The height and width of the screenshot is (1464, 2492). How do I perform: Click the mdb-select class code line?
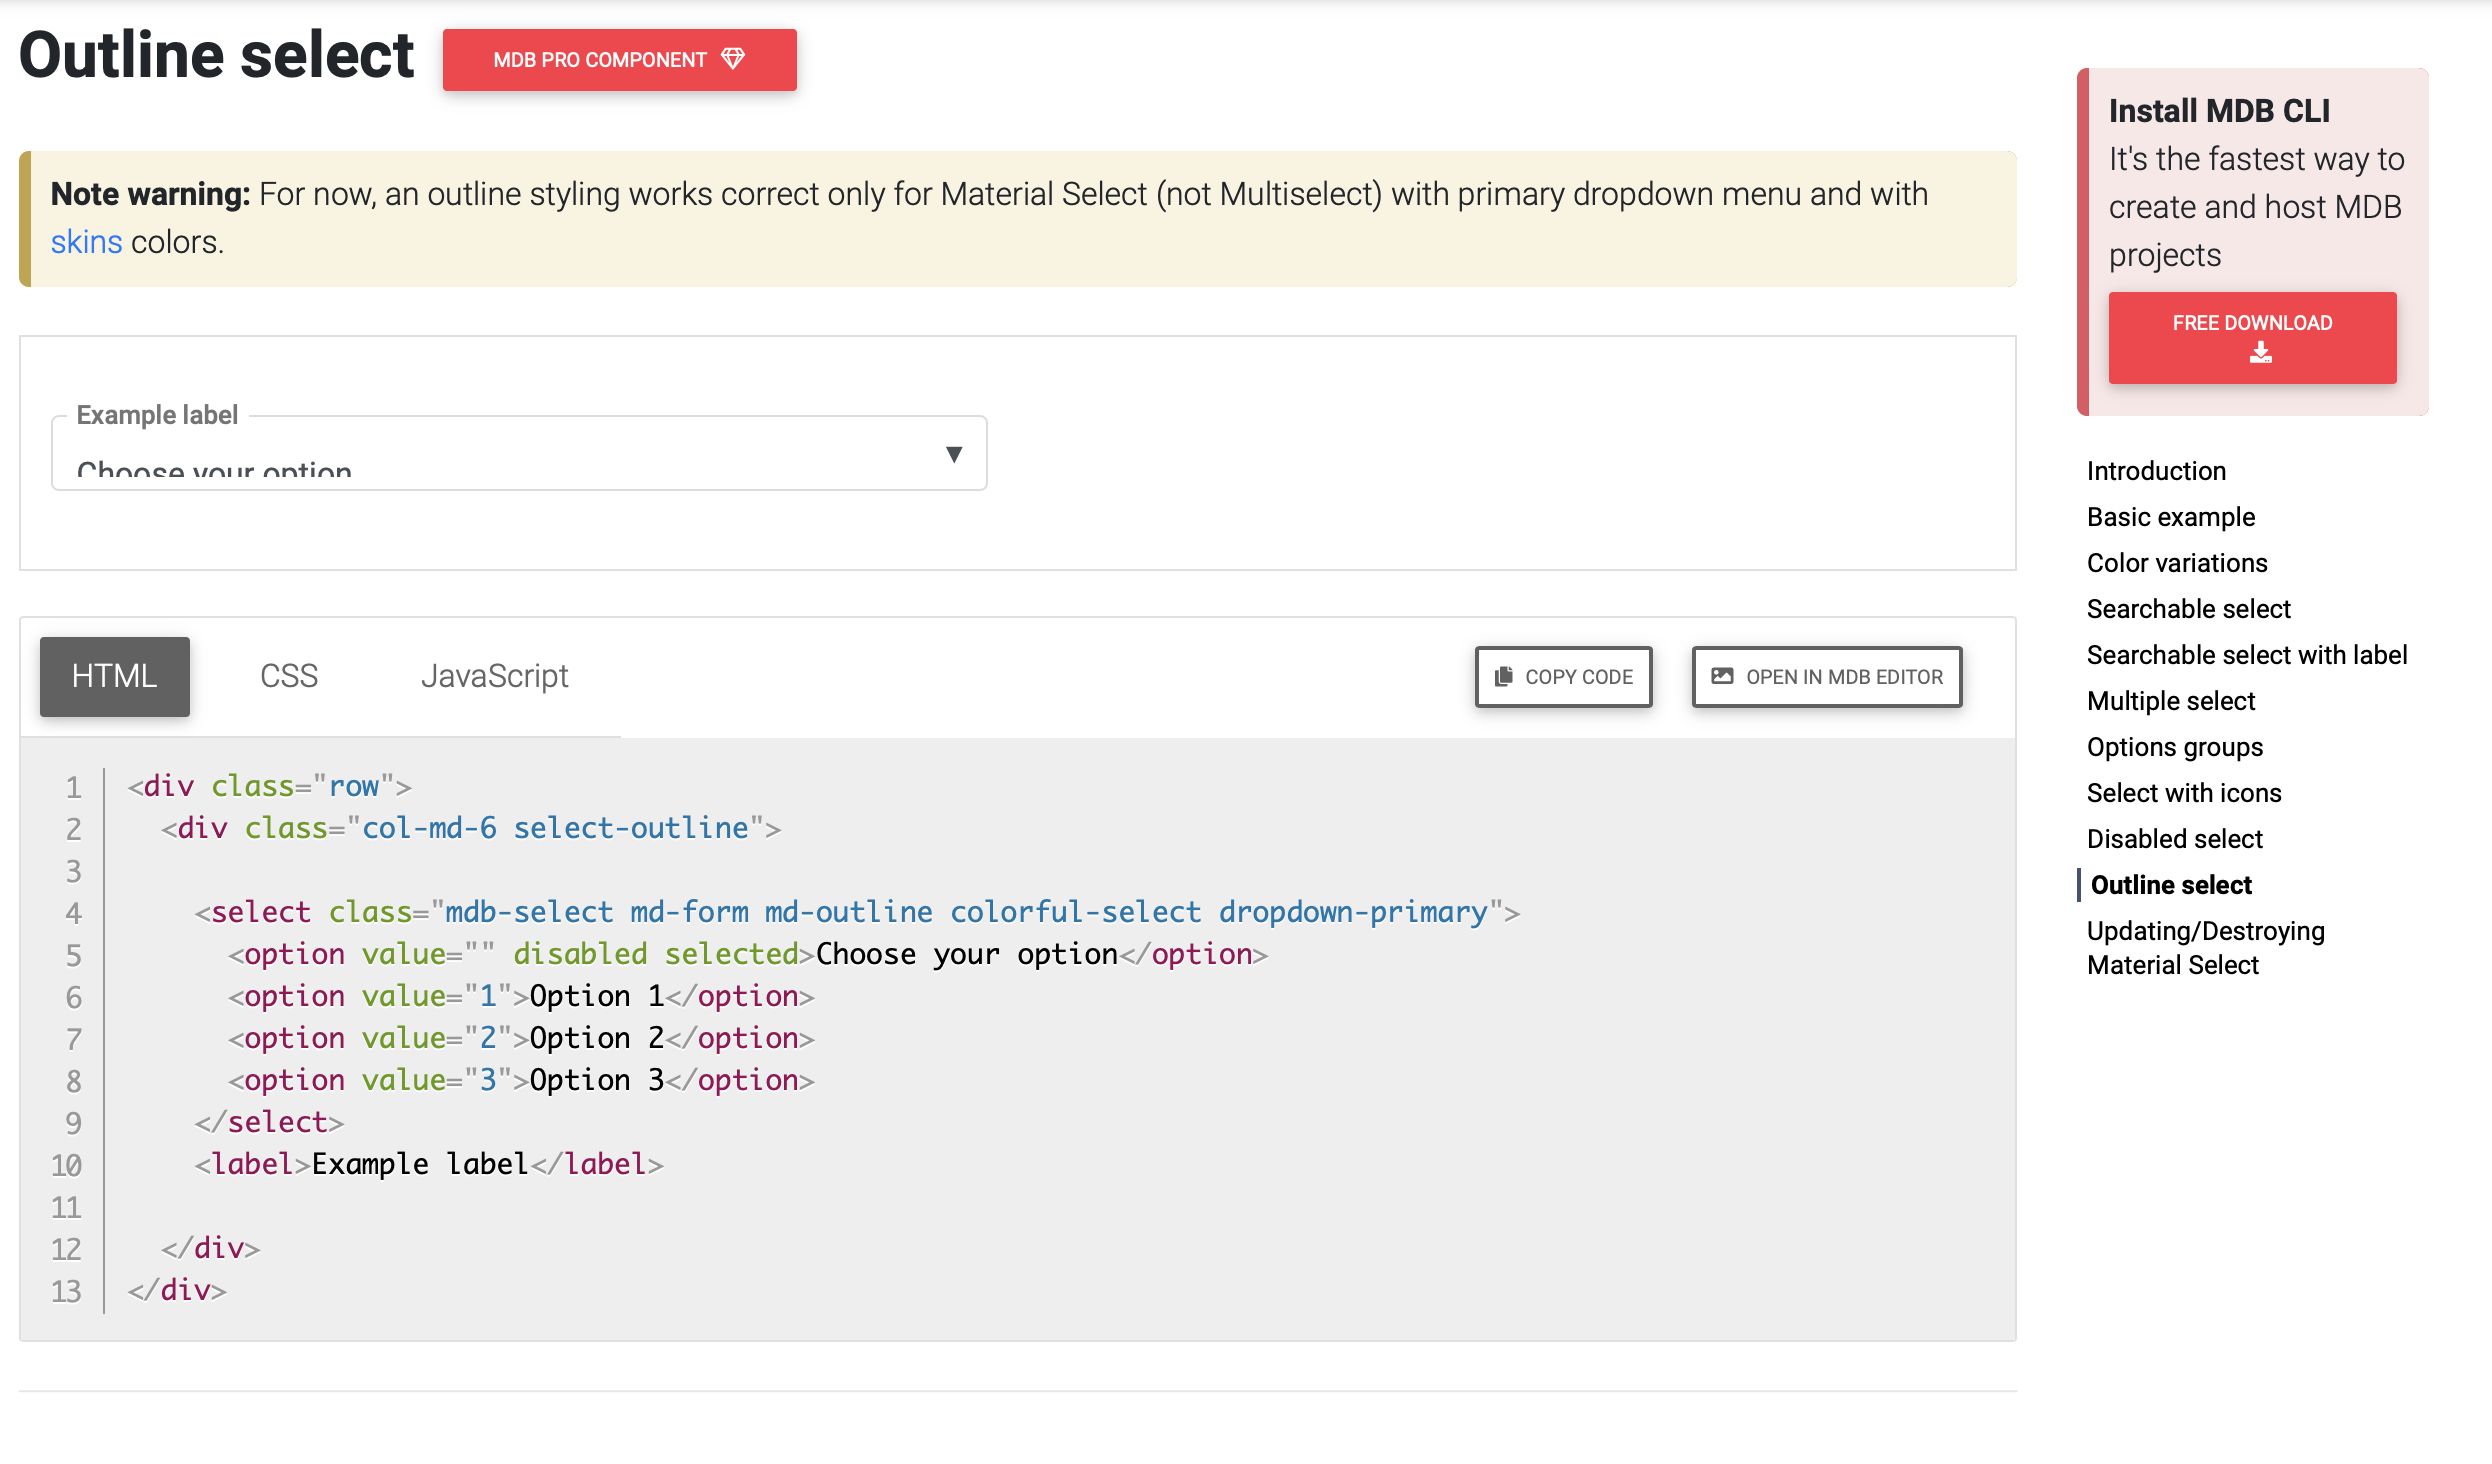coord(857,912)
